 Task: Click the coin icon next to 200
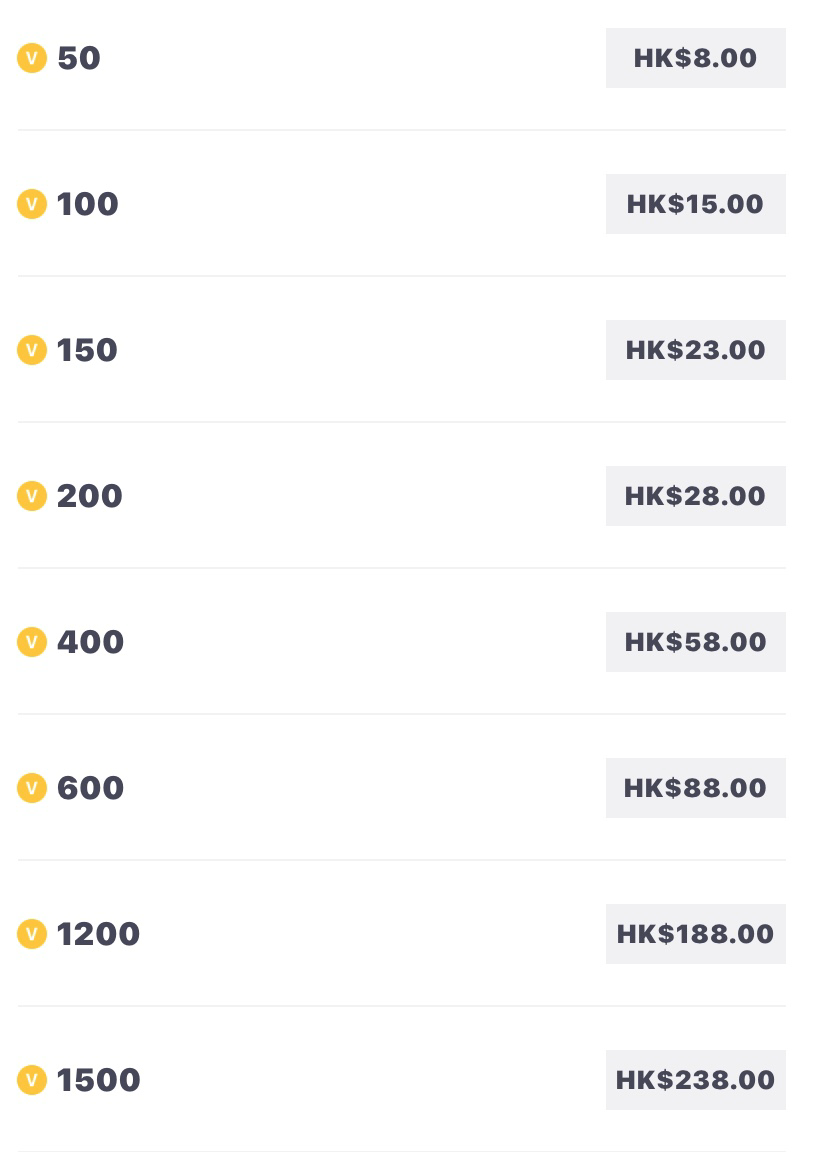32,496
